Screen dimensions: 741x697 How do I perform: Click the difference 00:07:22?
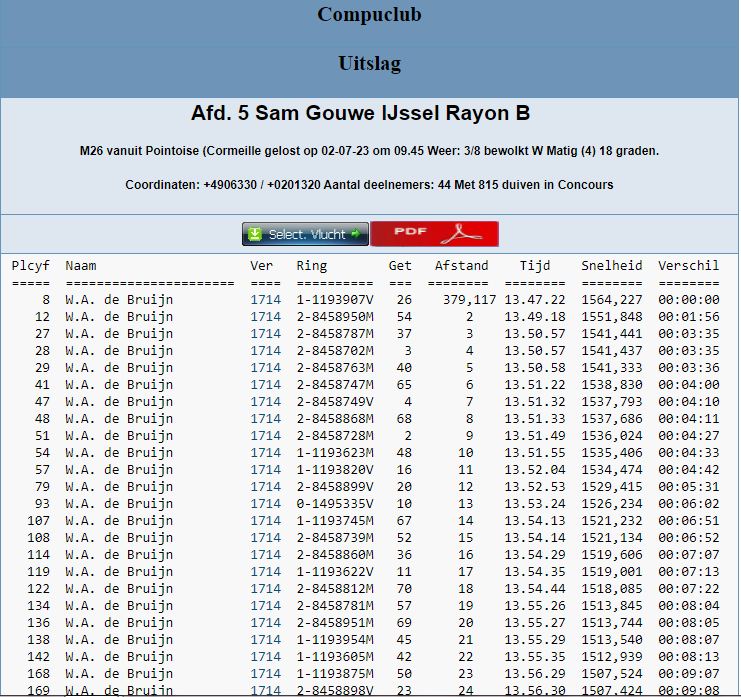click(689, 589)
